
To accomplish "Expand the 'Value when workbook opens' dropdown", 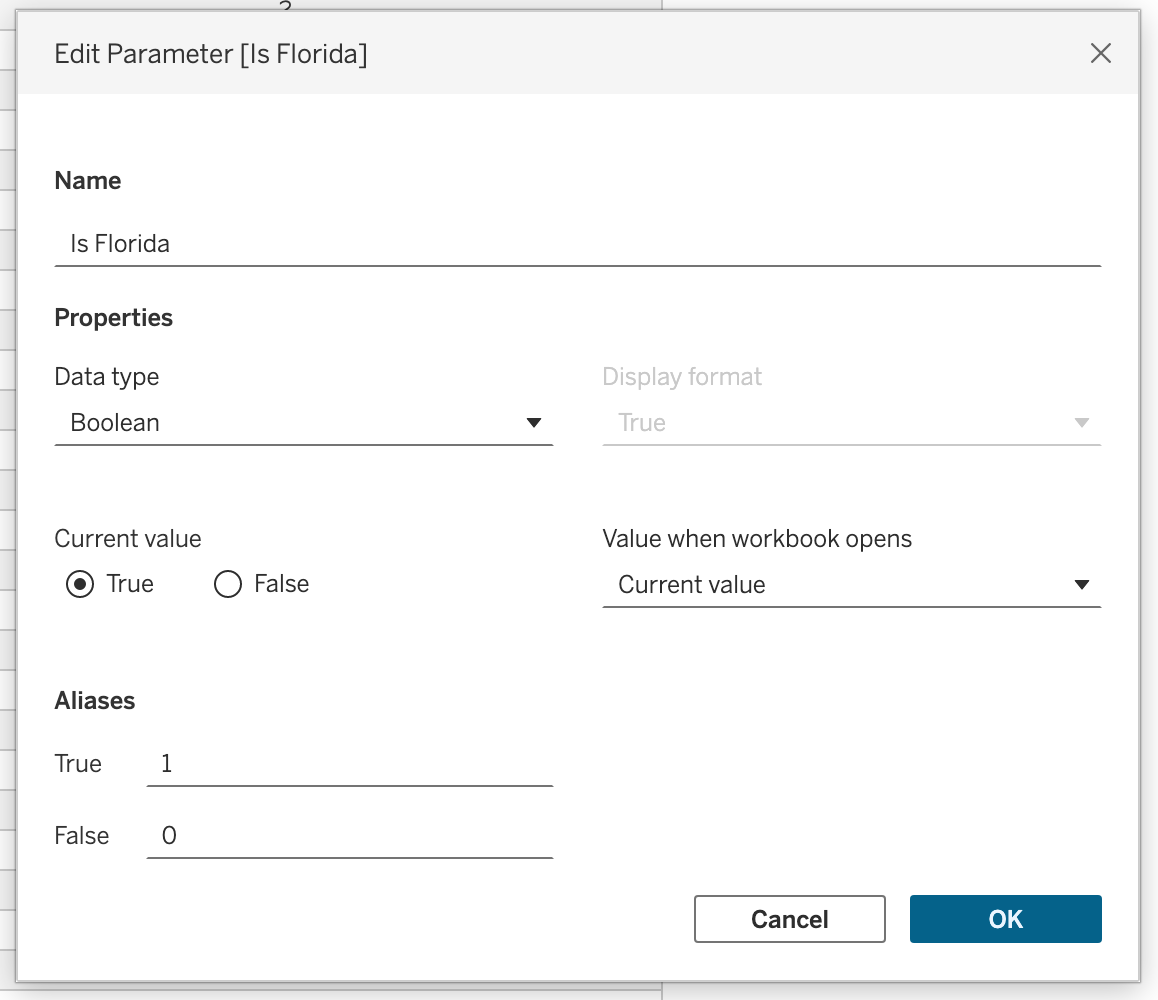I will tap(851, 585).
